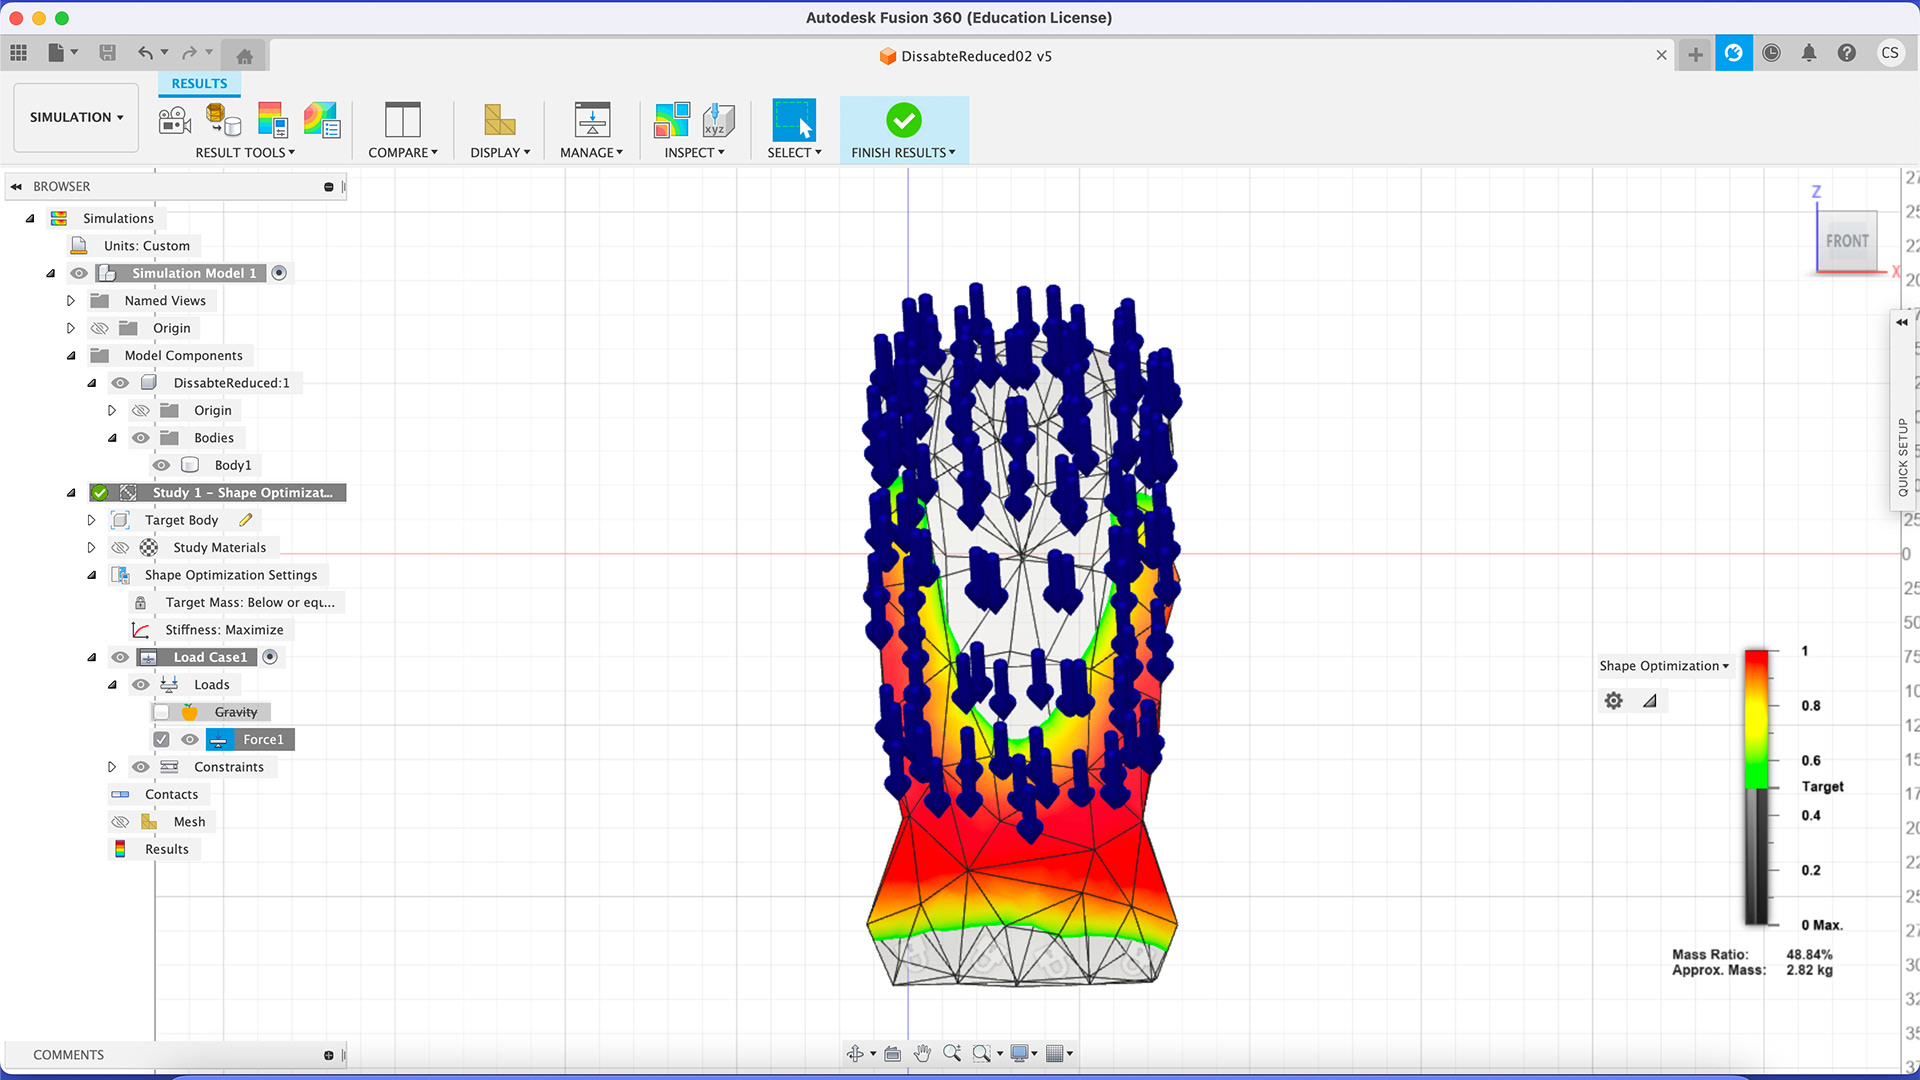This screenshot has width=1920, height=1080.
Task: Collapse Study 1 Shape Optimization node
Action: (x=70, y=493)
